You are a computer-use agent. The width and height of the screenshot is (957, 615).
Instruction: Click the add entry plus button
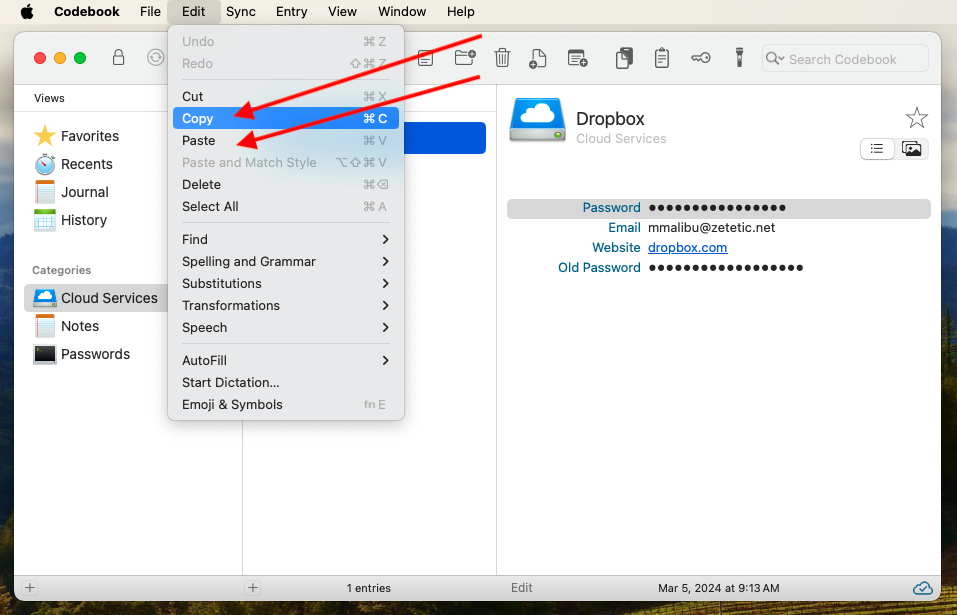(253, 588)
